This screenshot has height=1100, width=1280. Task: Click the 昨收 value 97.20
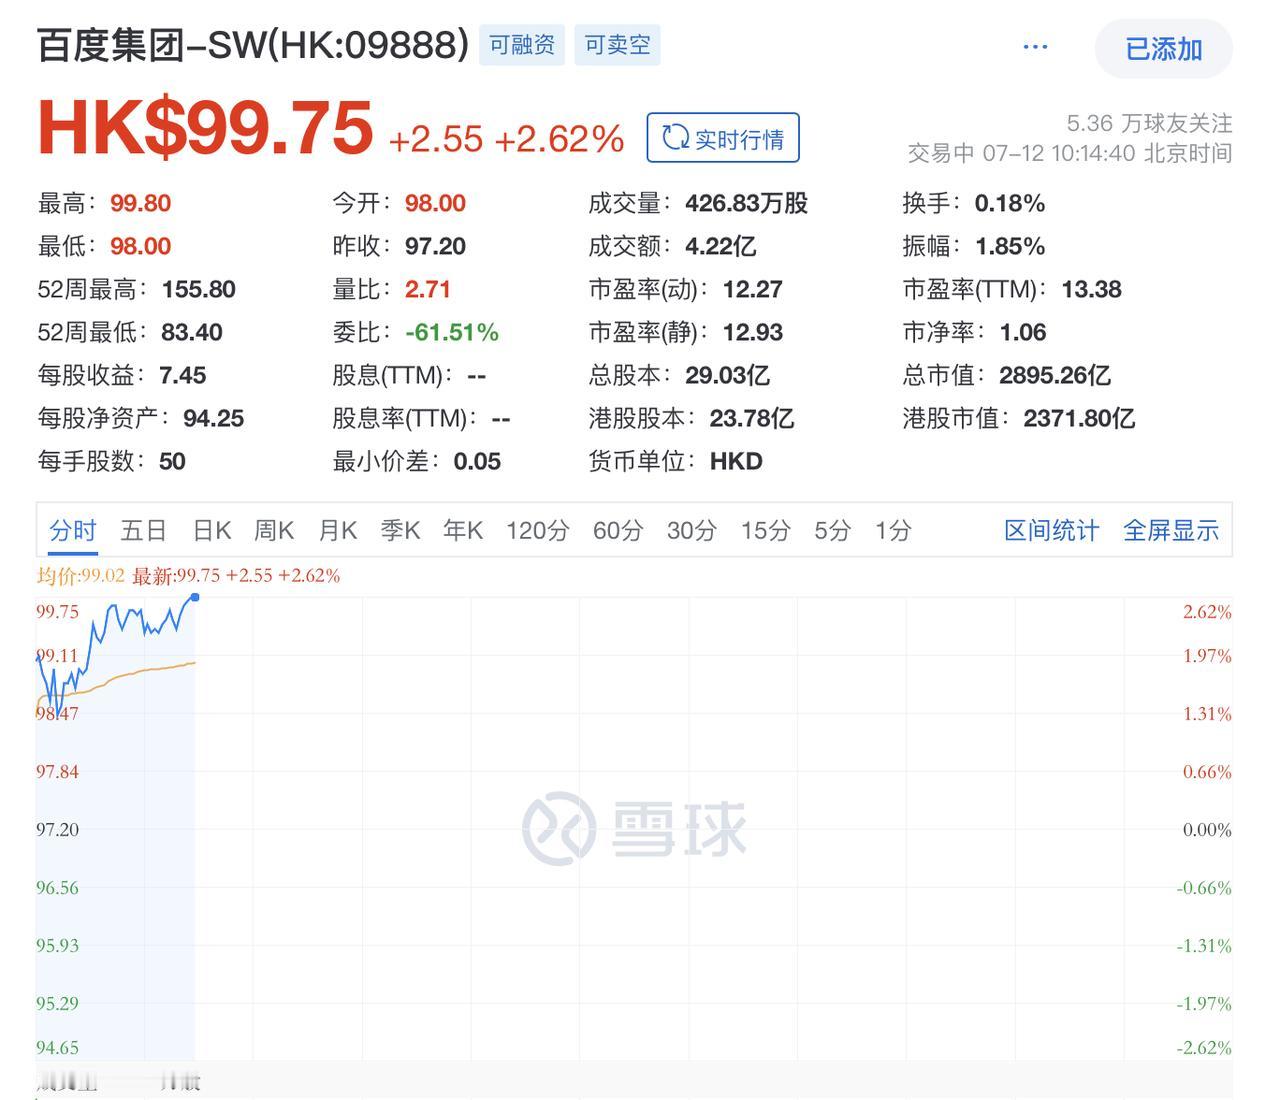tap(435, 246)
